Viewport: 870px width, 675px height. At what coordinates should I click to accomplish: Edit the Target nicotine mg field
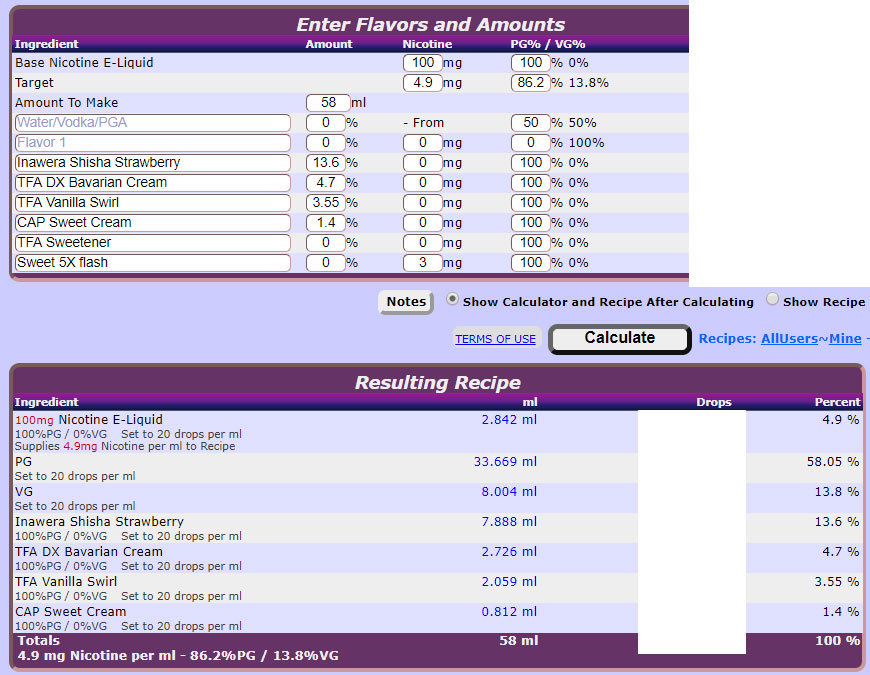(422, 83)
